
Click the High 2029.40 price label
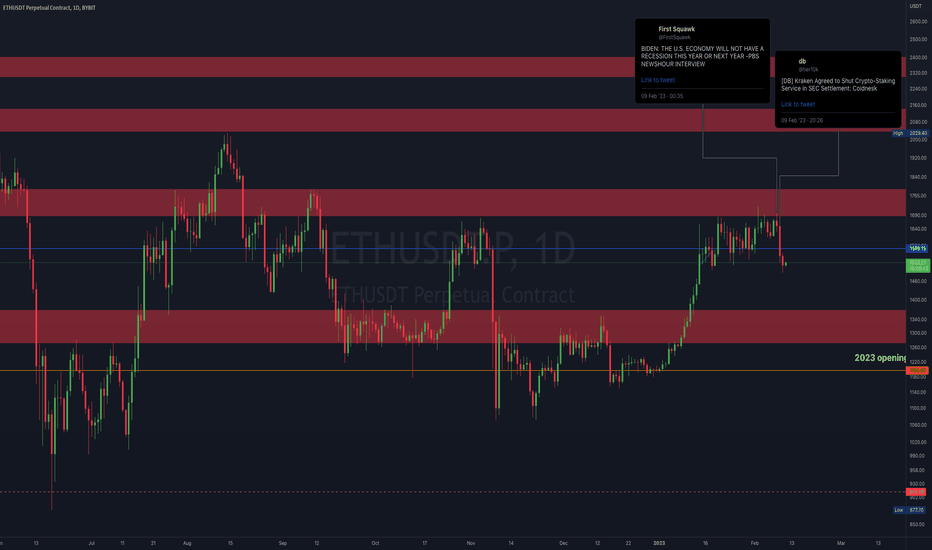[x=909, y=133]
